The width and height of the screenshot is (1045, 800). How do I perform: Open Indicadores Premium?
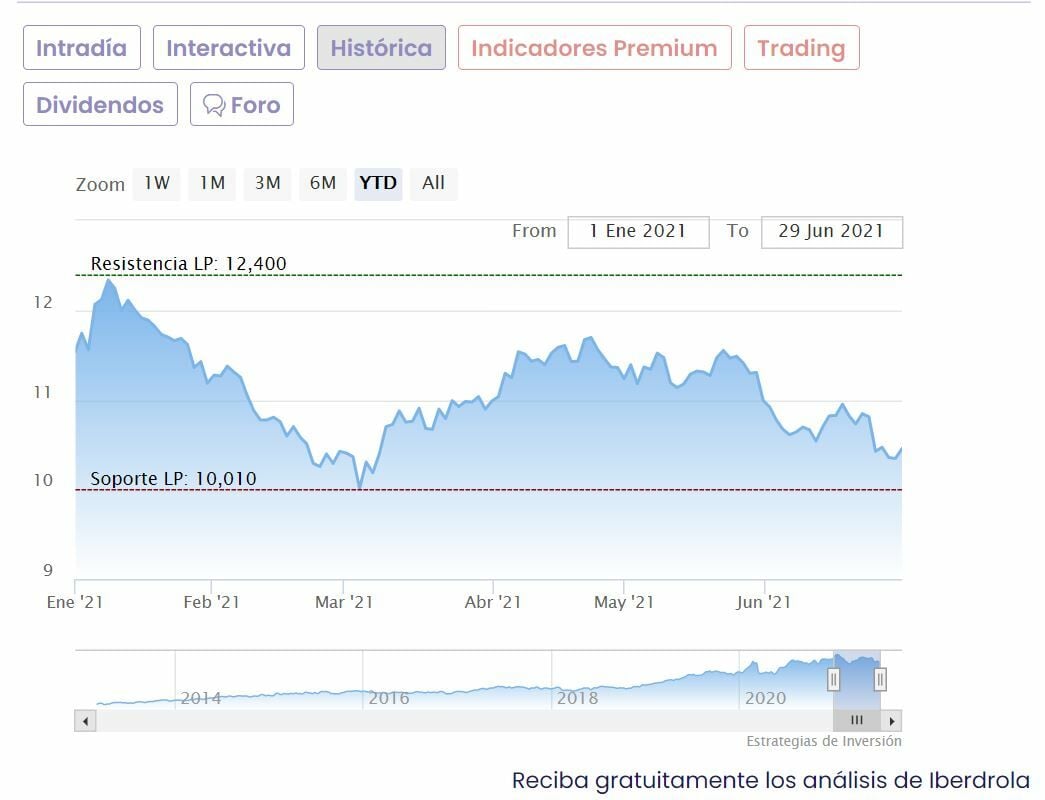pyautogui.click(x=594, y=48)
